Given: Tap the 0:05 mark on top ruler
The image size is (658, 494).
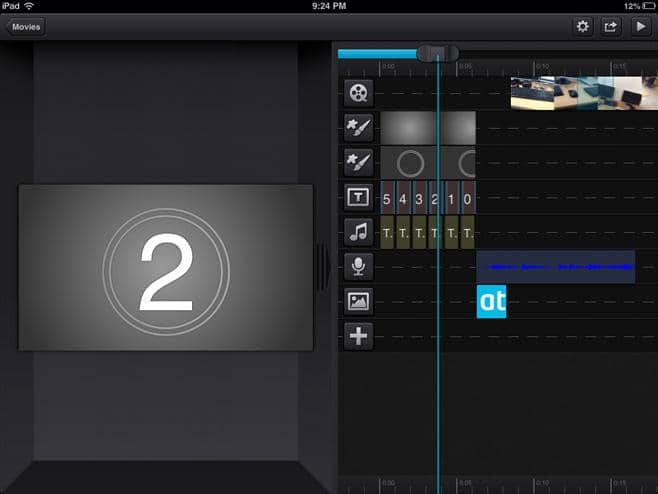Looking at the screenshot, I should [465, 67].
